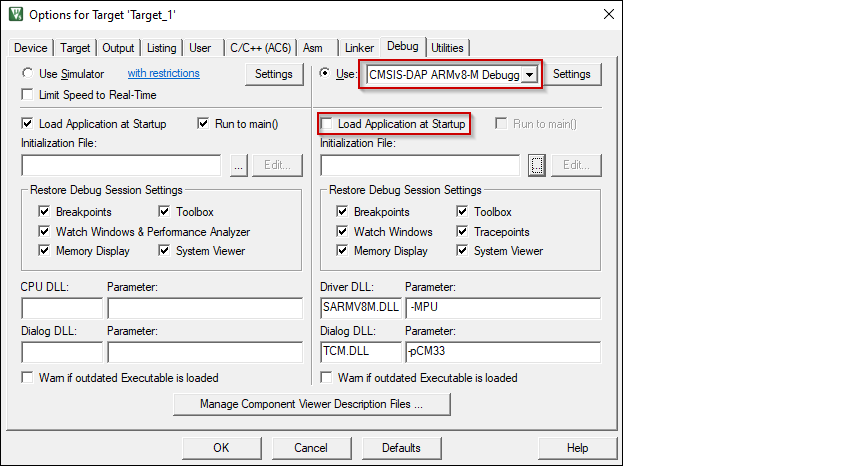Open the C/C++ (AC6) tab

tap(258, 48)
